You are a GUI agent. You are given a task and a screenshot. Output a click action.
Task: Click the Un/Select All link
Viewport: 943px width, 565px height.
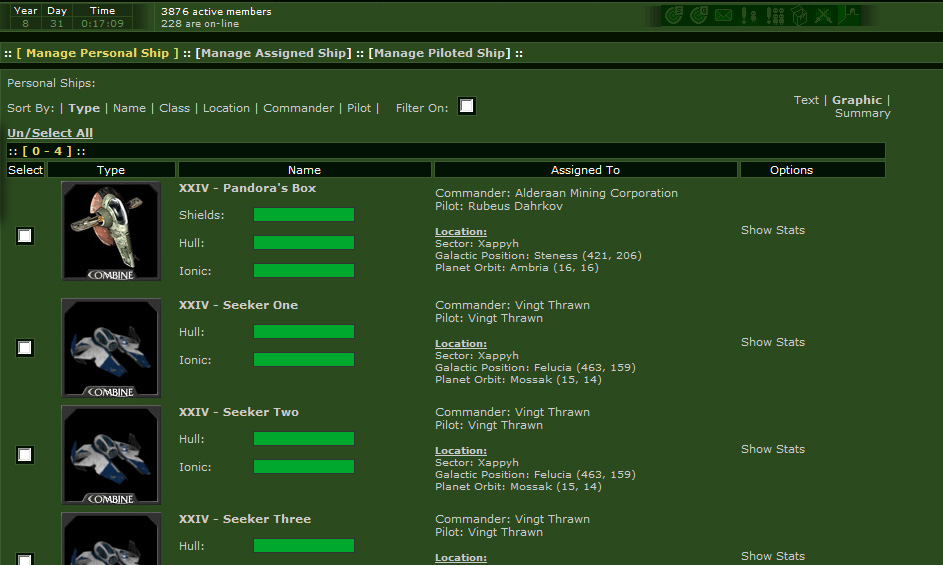click(50, 133)
